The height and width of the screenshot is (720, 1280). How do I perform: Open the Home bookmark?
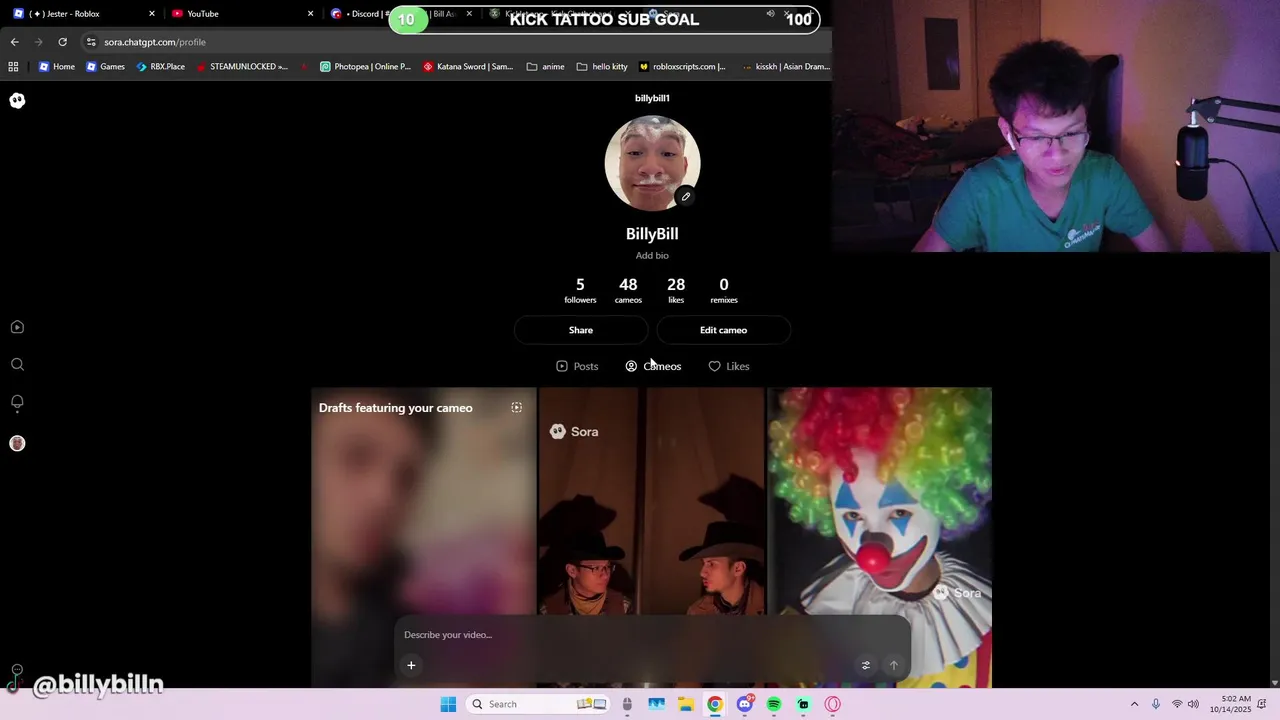[x=57, y=67]
